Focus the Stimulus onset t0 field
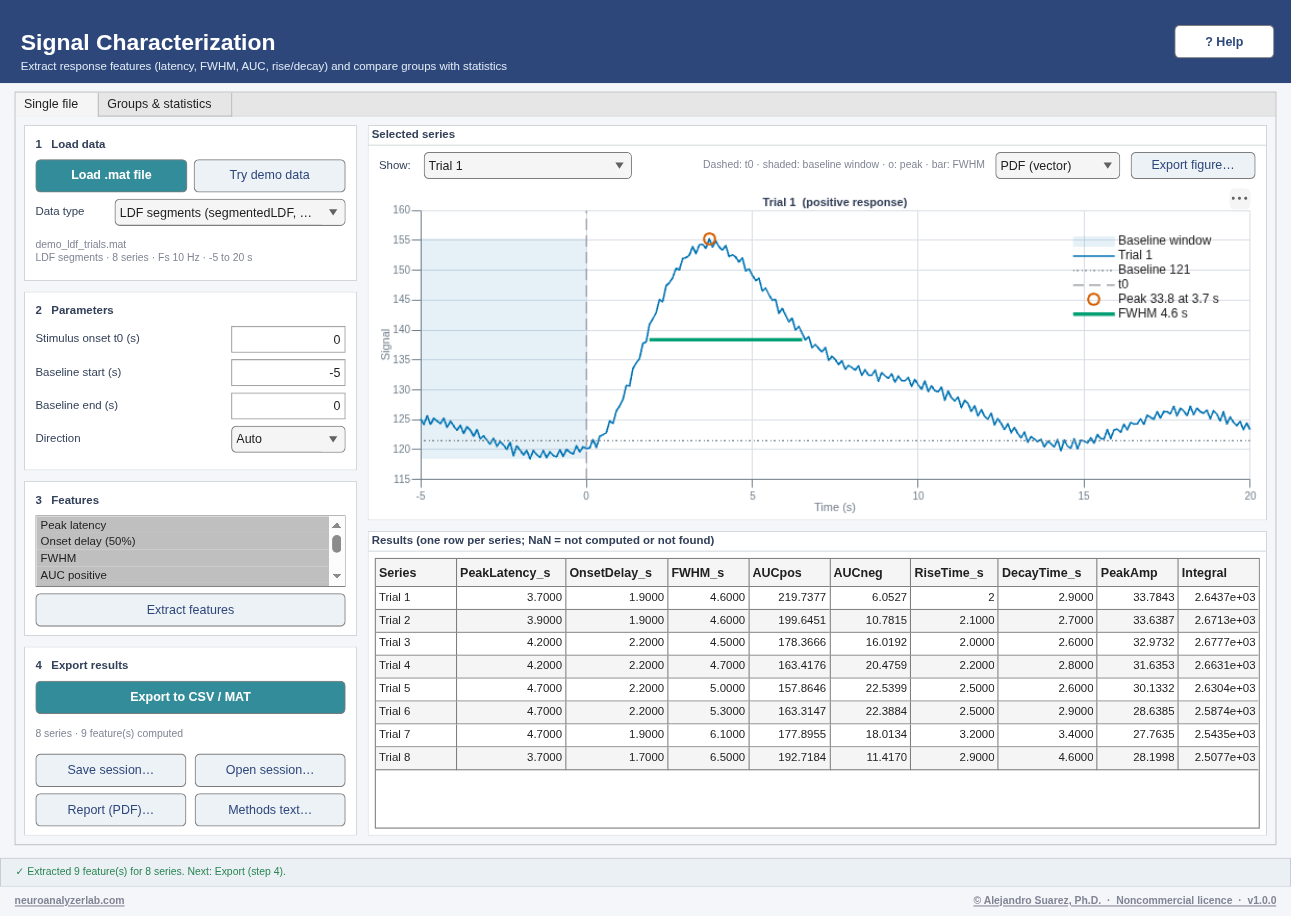This screenshot has height=916, width=1291. pyautogui.click(x=288, y=340)
